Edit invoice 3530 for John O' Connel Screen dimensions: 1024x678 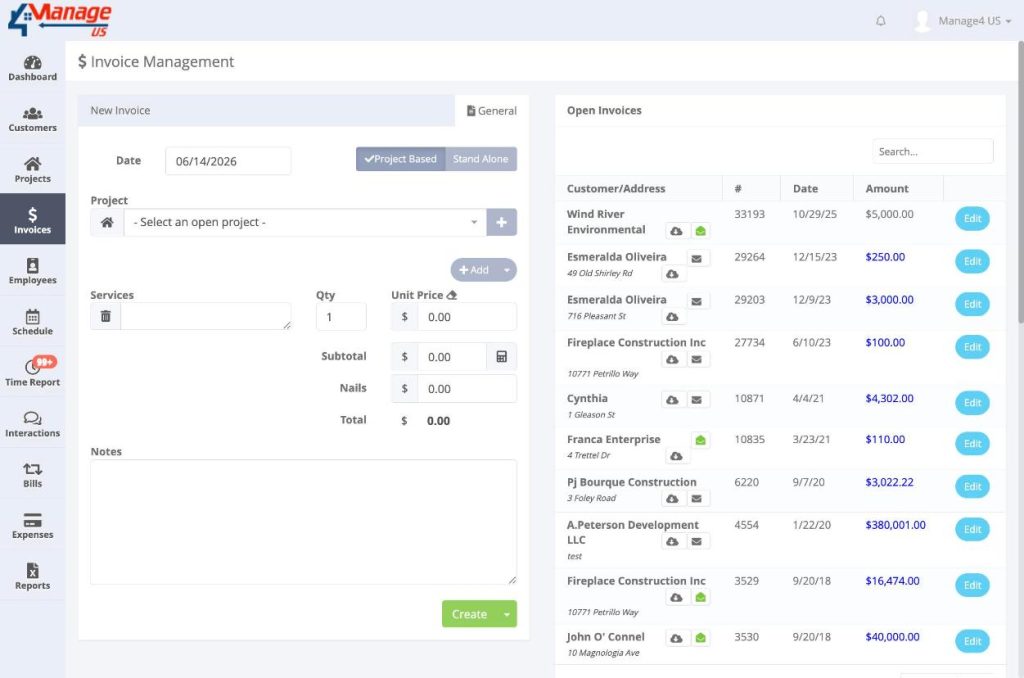tap(972, 641)
